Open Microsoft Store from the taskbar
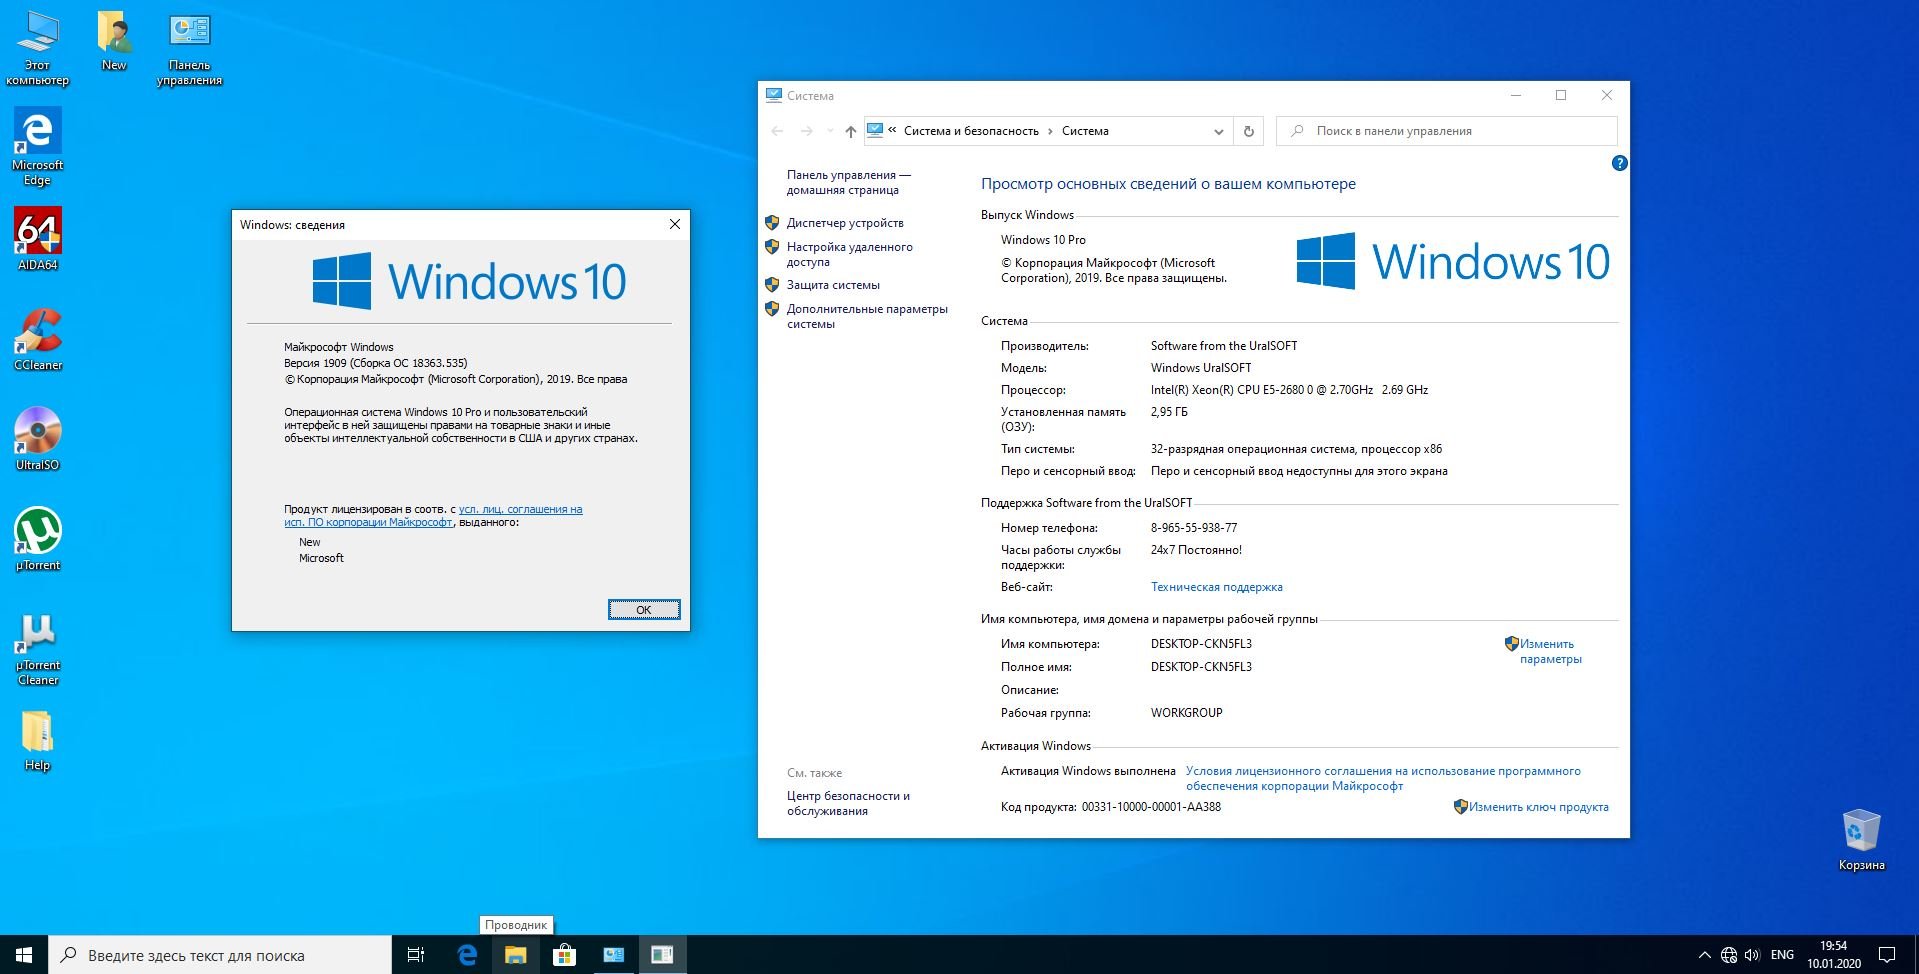Screen dimensions: 1919x974 click(564, 955)
